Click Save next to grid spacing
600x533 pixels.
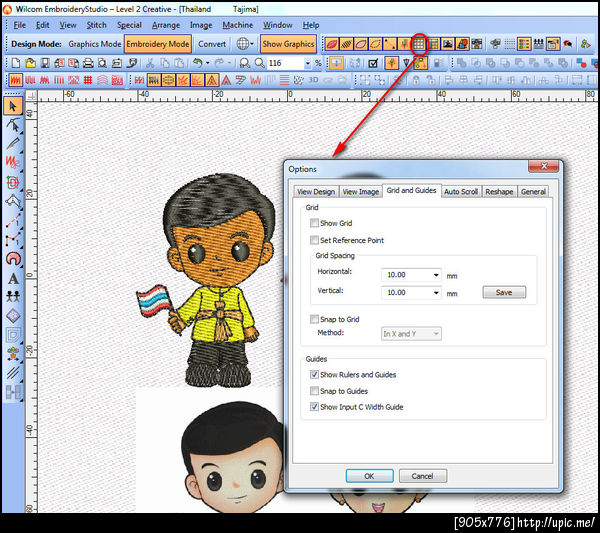[504, 292]
